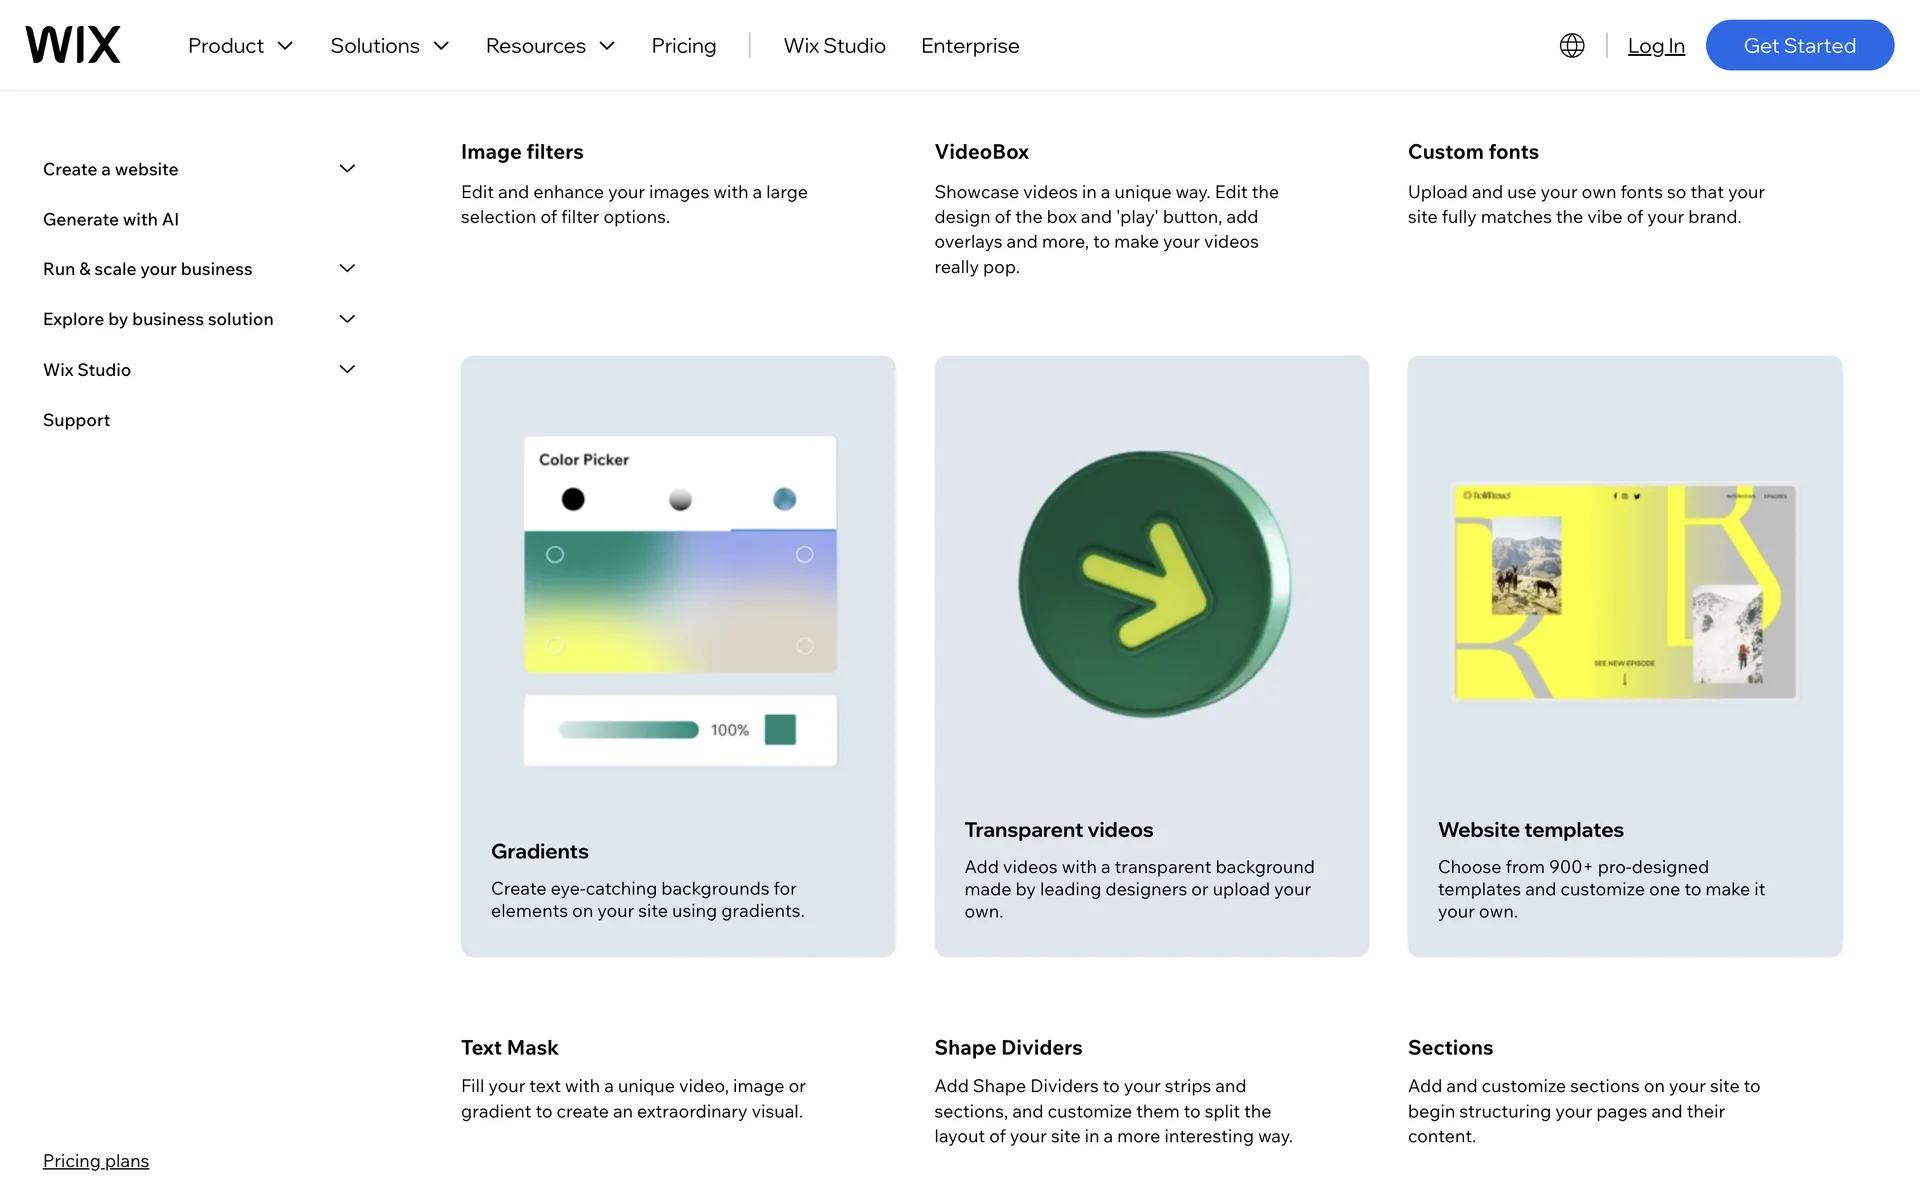Click the Wix logo
Screen dimensions: 1920x1200
click(x=73, y=45)
